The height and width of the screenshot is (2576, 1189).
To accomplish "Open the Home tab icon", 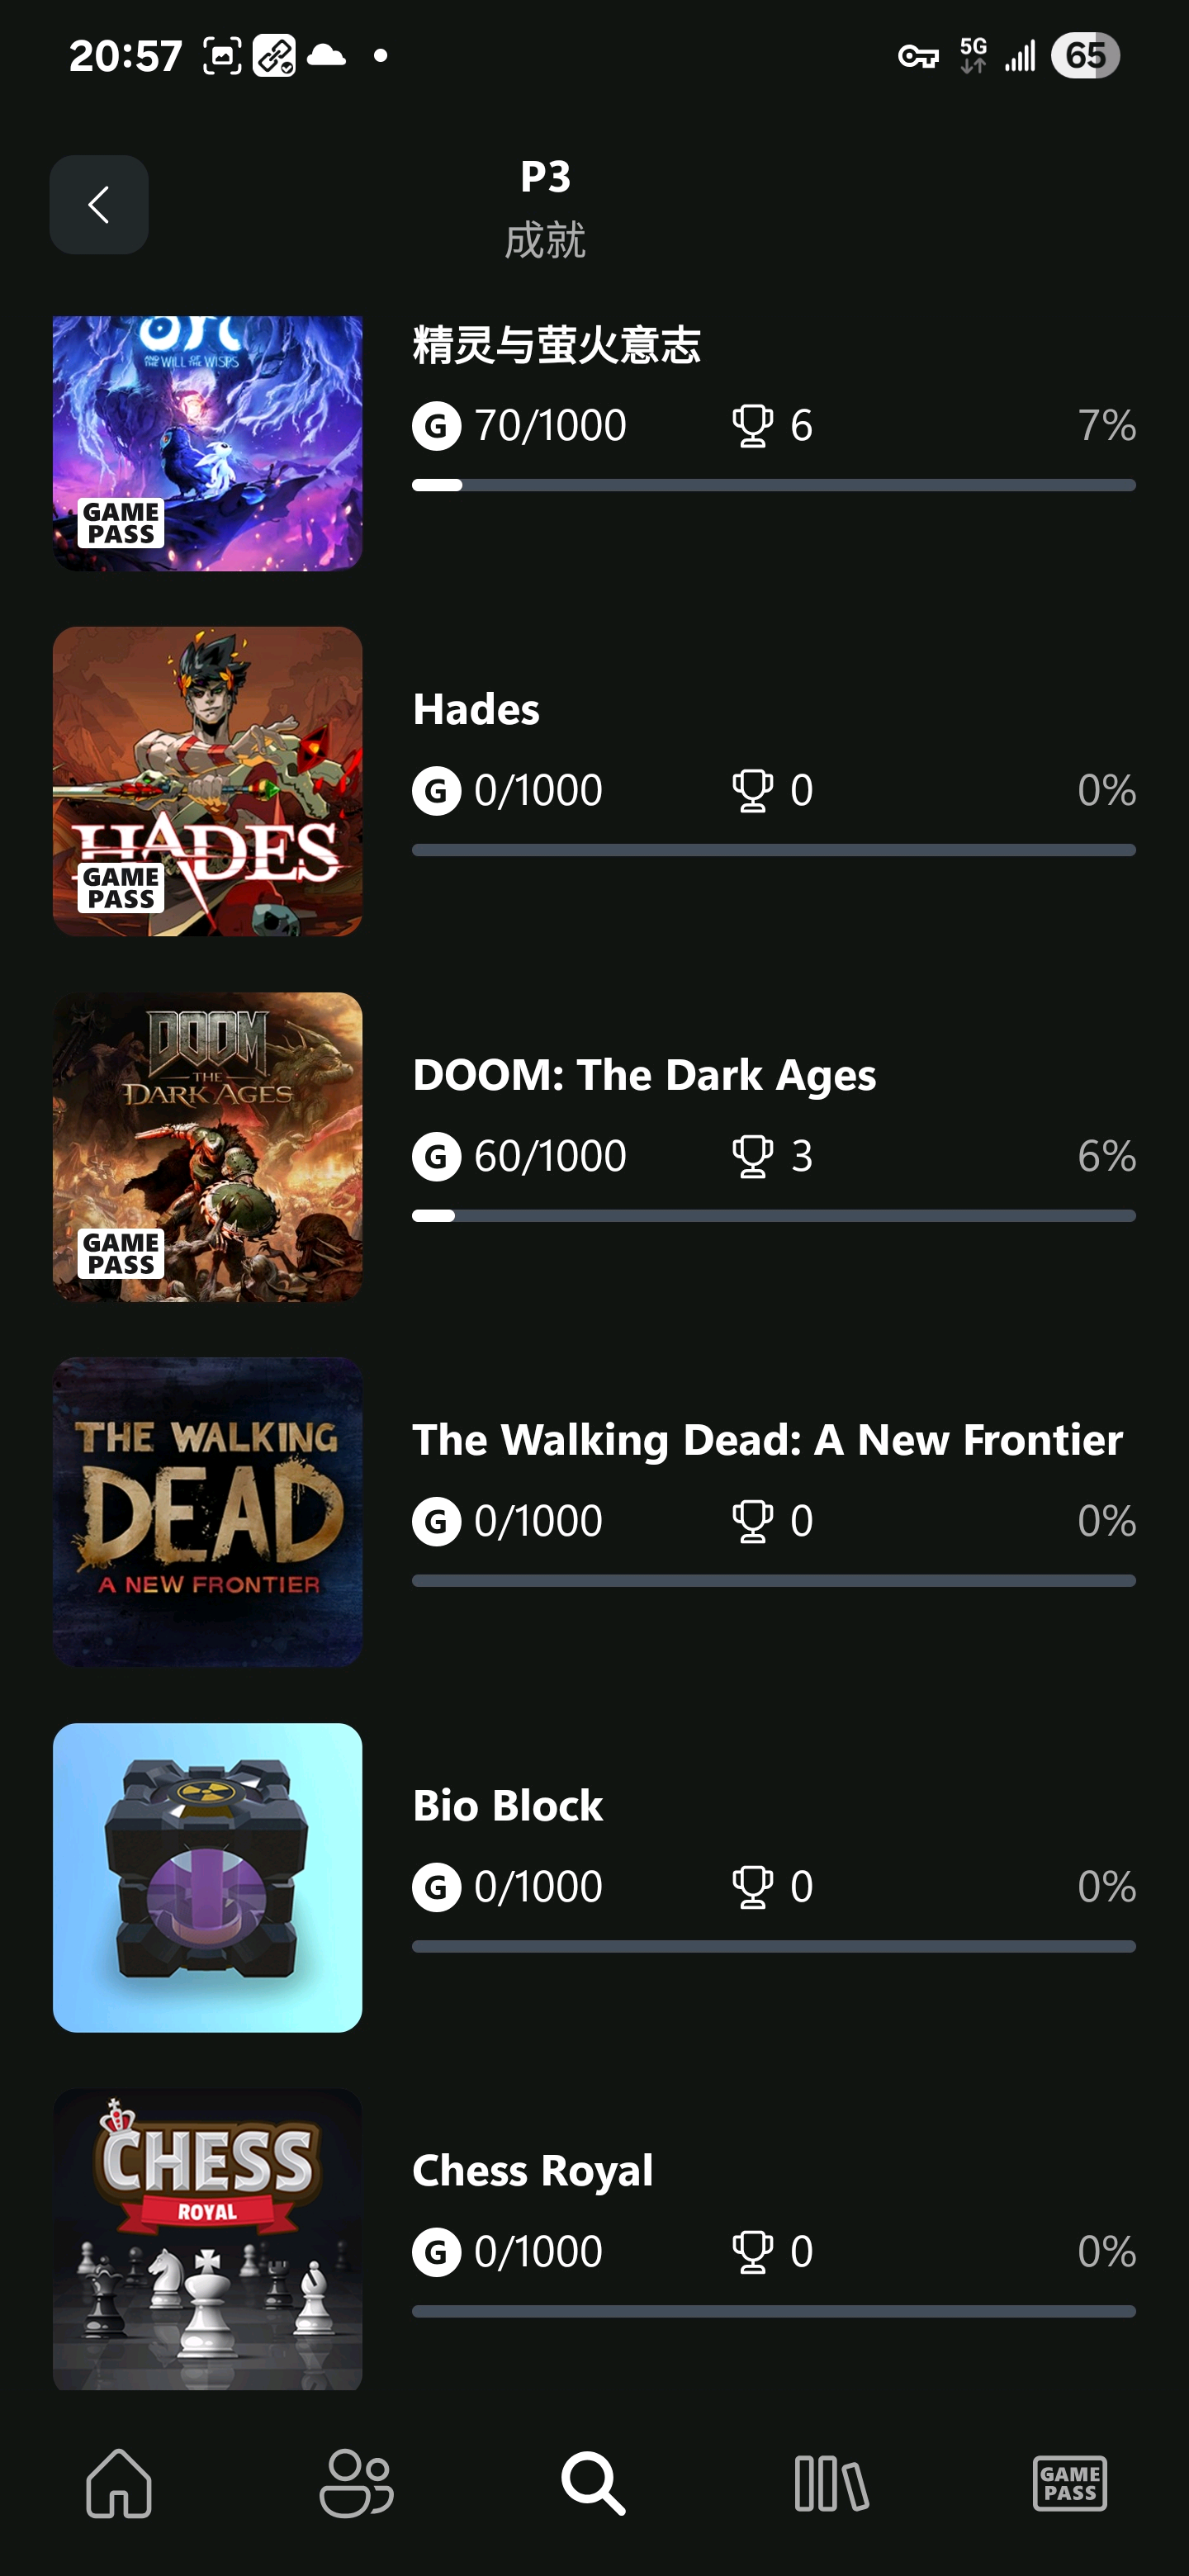I will click(x=119, y=2482).
